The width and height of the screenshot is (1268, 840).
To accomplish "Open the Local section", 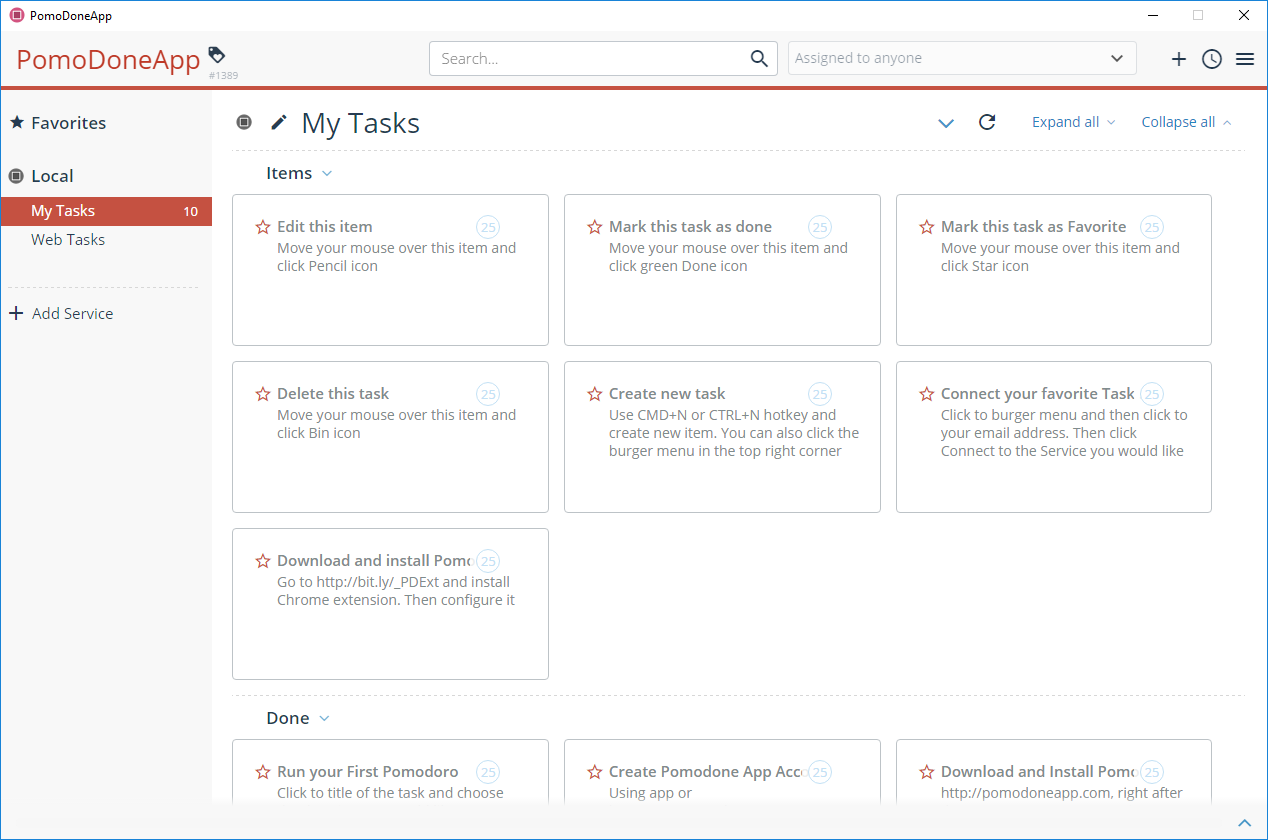I will [x=52, y=176].
